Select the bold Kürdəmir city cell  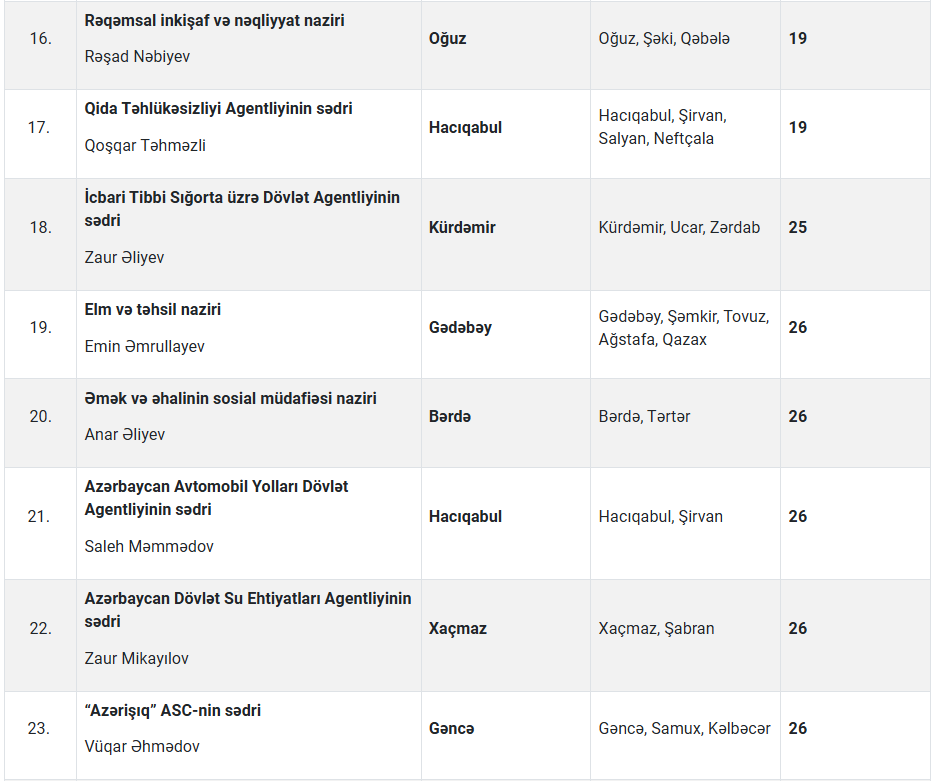click(x=462, y=227)
